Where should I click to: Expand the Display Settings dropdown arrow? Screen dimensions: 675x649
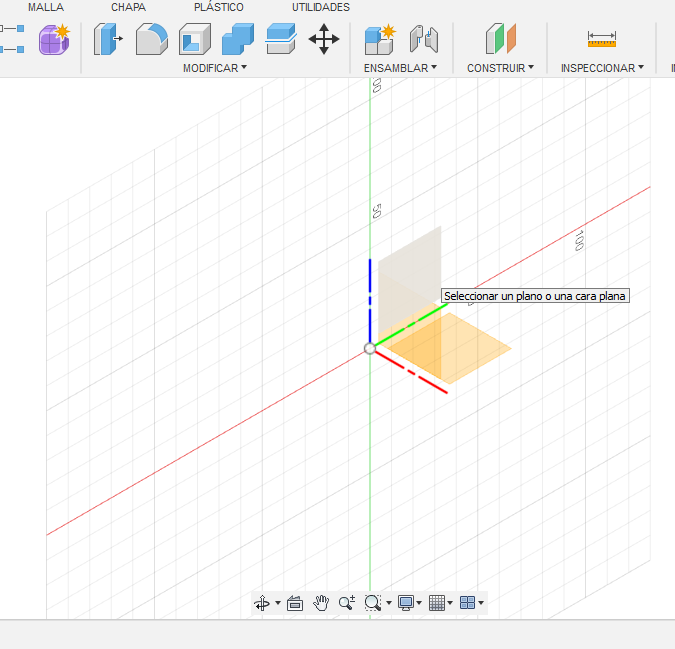(x=419, y=603)
